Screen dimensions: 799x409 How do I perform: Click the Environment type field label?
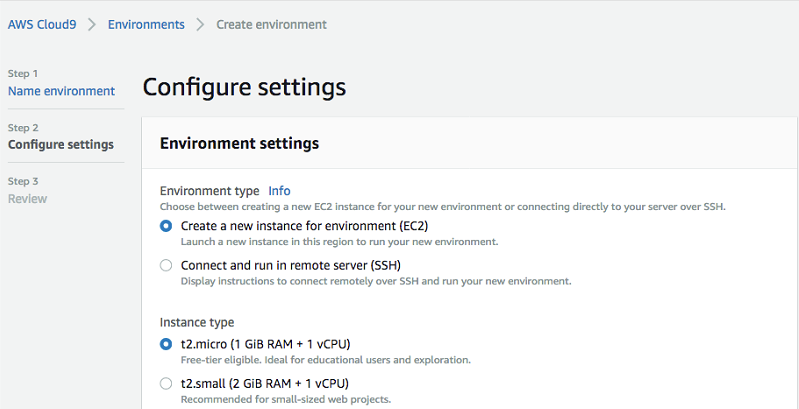[x=209, y=190]
